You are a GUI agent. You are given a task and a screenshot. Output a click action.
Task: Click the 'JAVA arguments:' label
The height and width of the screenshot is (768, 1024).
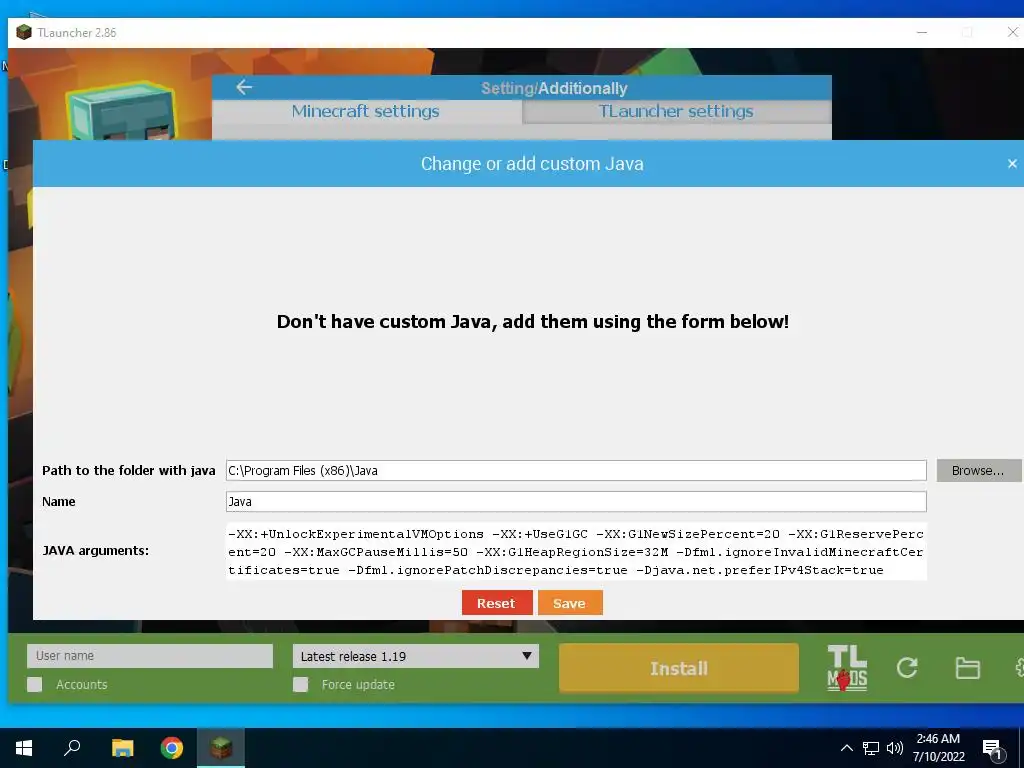click(x=95, y=551)
